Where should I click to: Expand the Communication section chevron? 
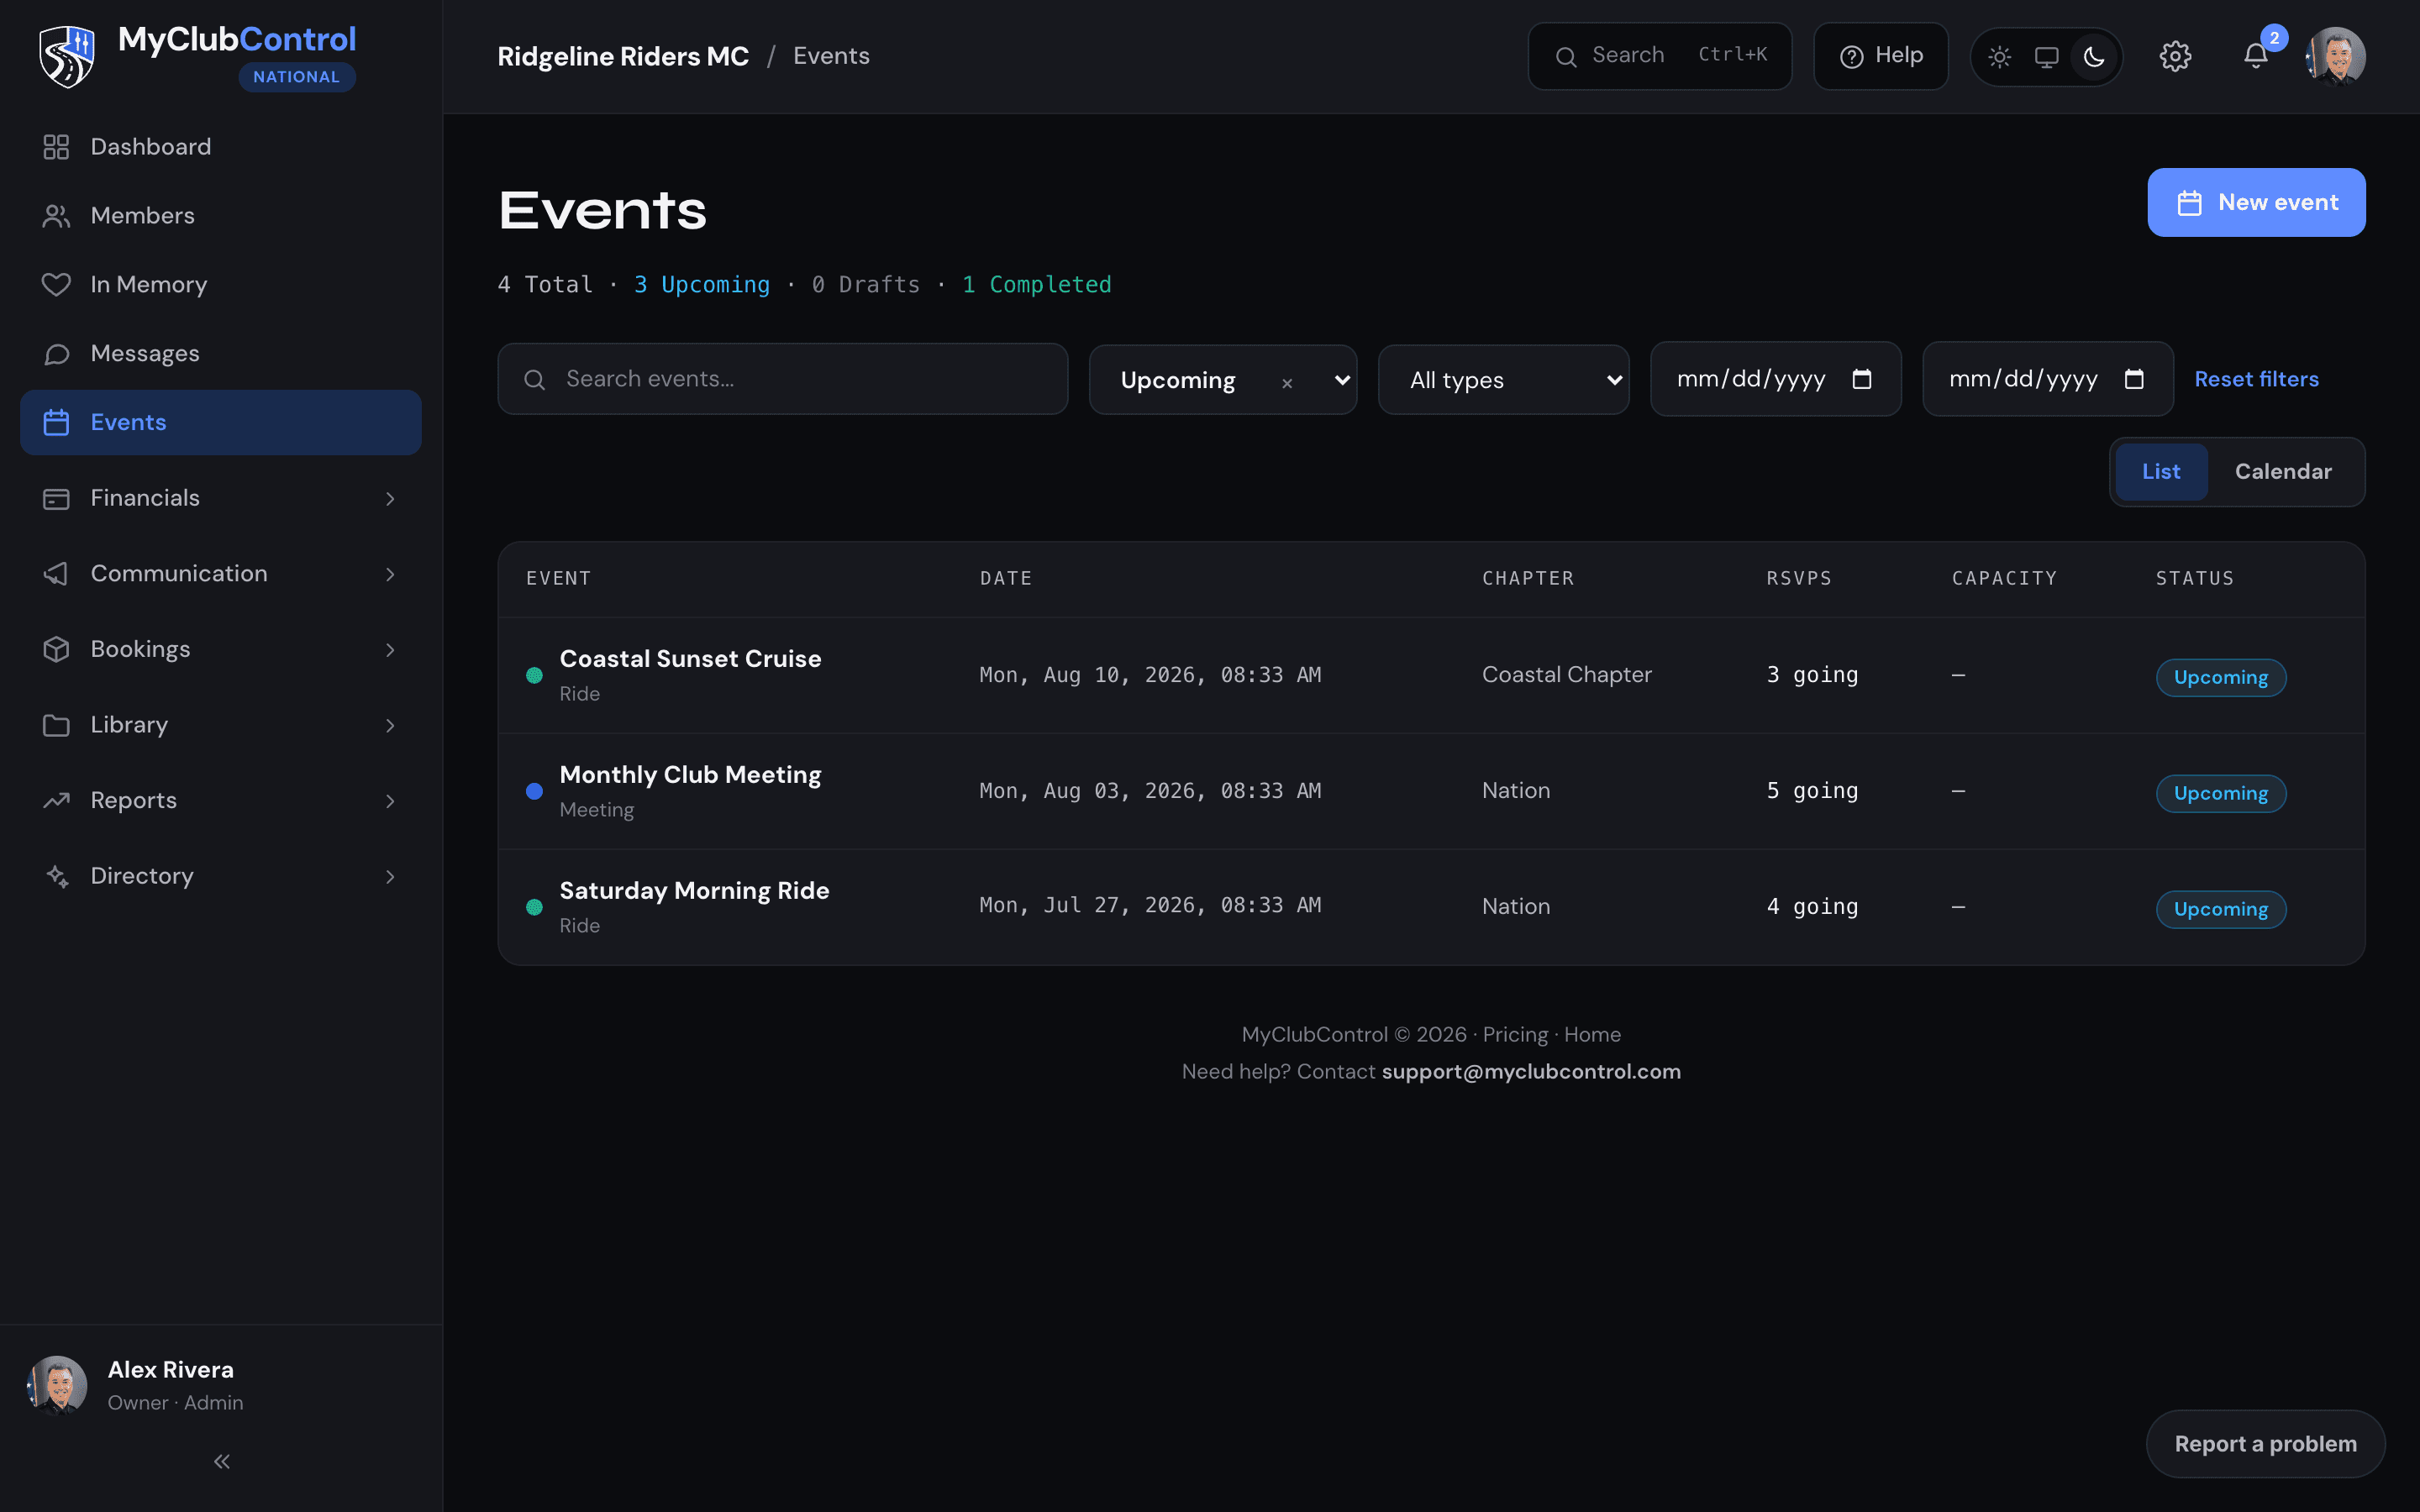point(390,574)
